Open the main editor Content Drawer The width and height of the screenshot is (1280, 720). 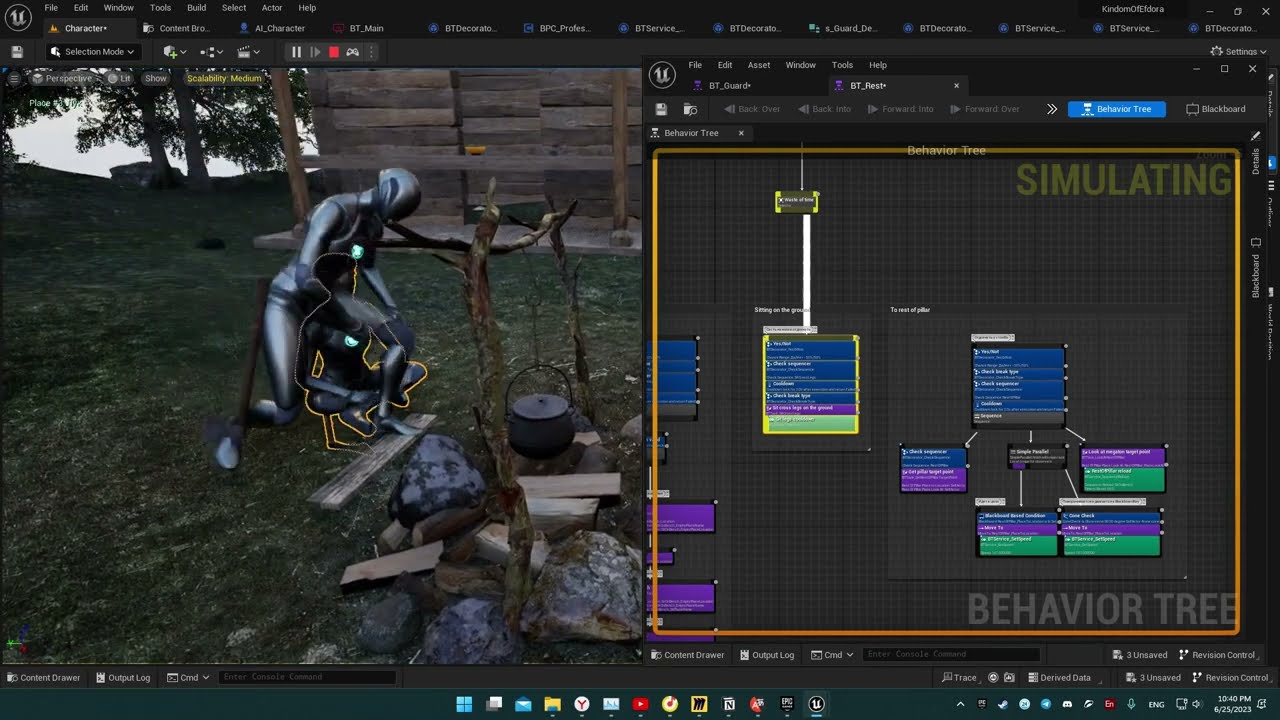click(x=44, y=677)
